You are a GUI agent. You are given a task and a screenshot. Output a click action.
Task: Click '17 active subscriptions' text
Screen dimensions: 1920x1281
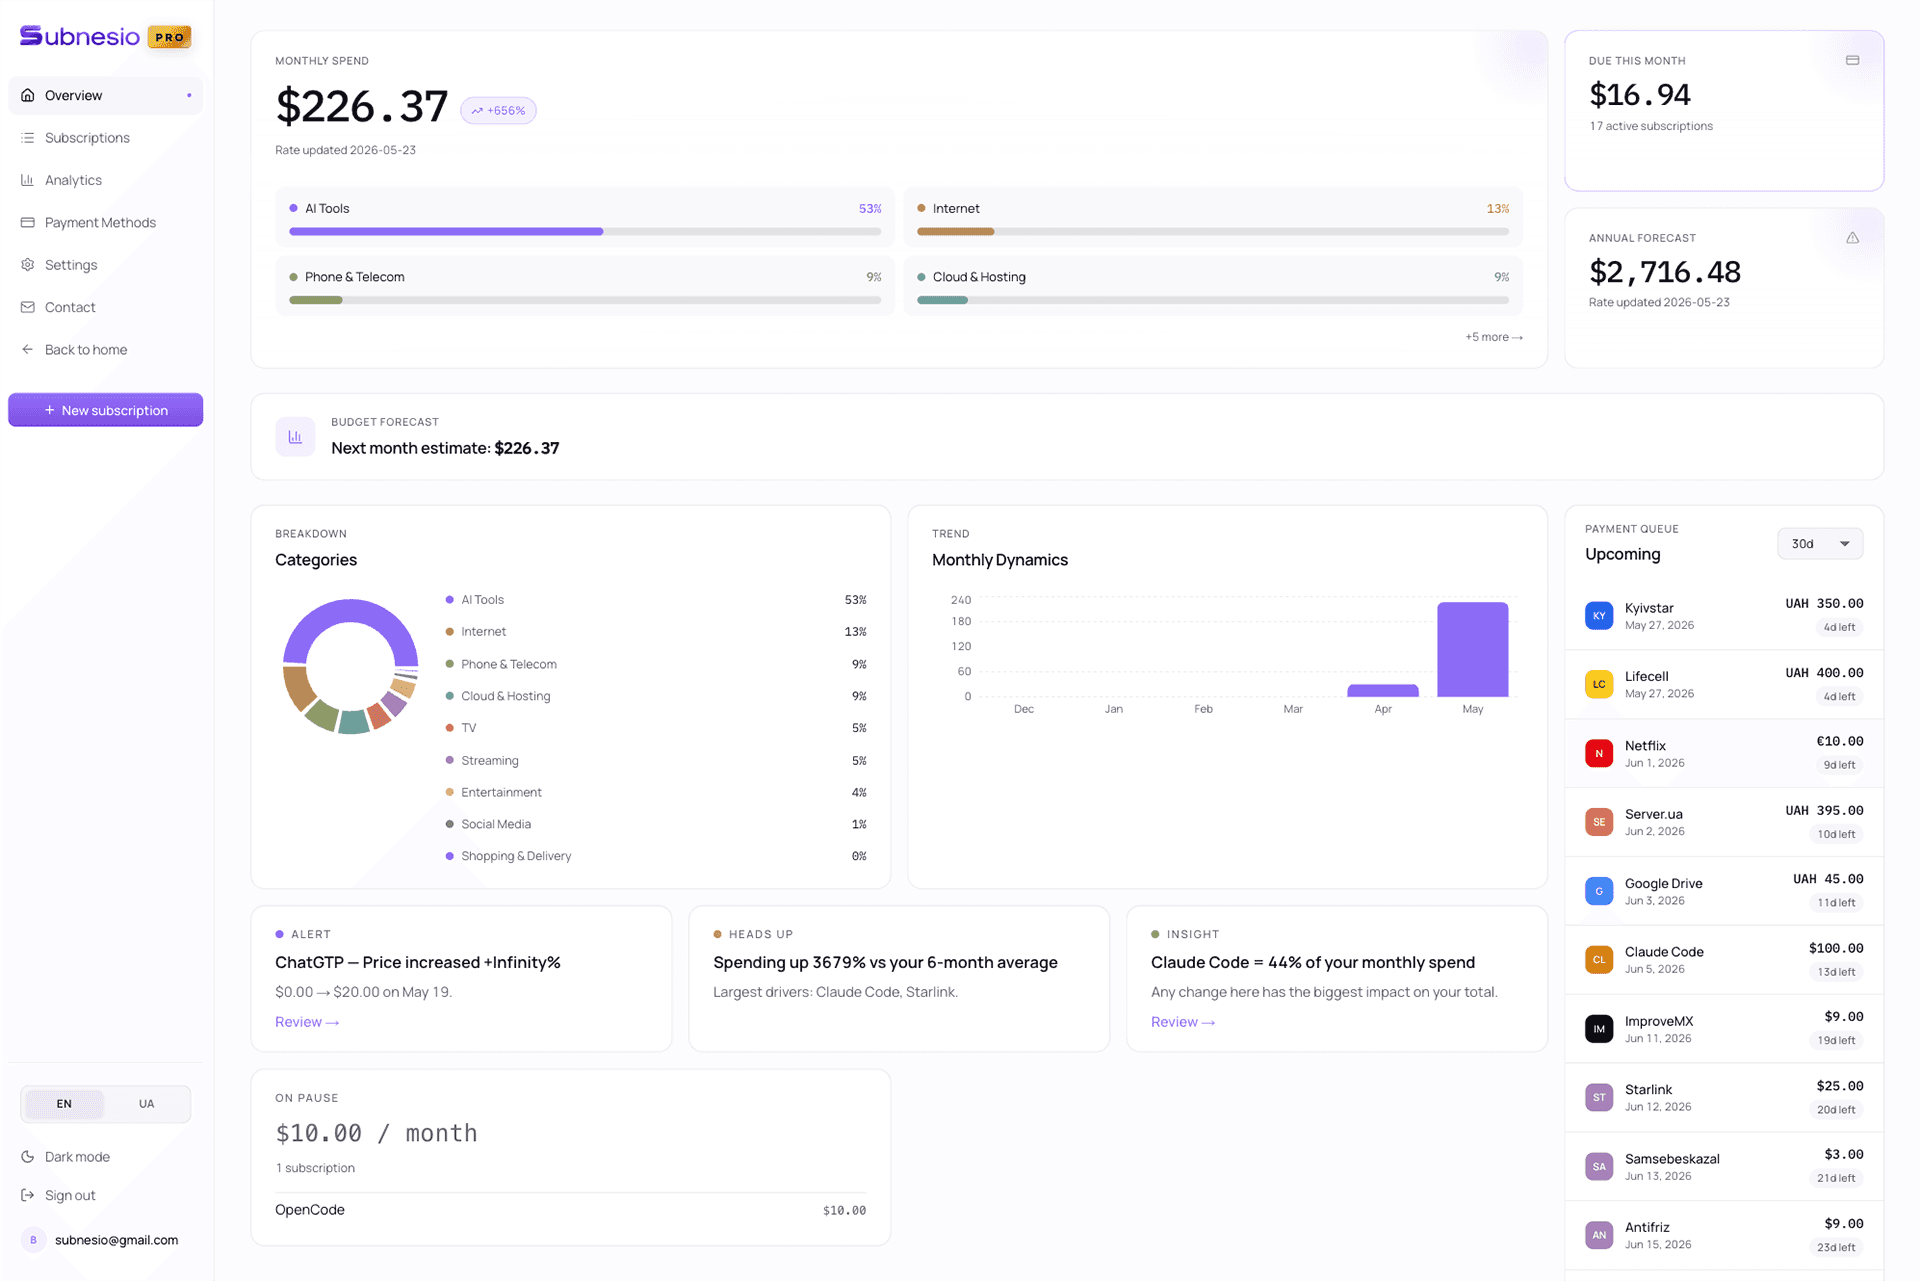(1651, 126)
